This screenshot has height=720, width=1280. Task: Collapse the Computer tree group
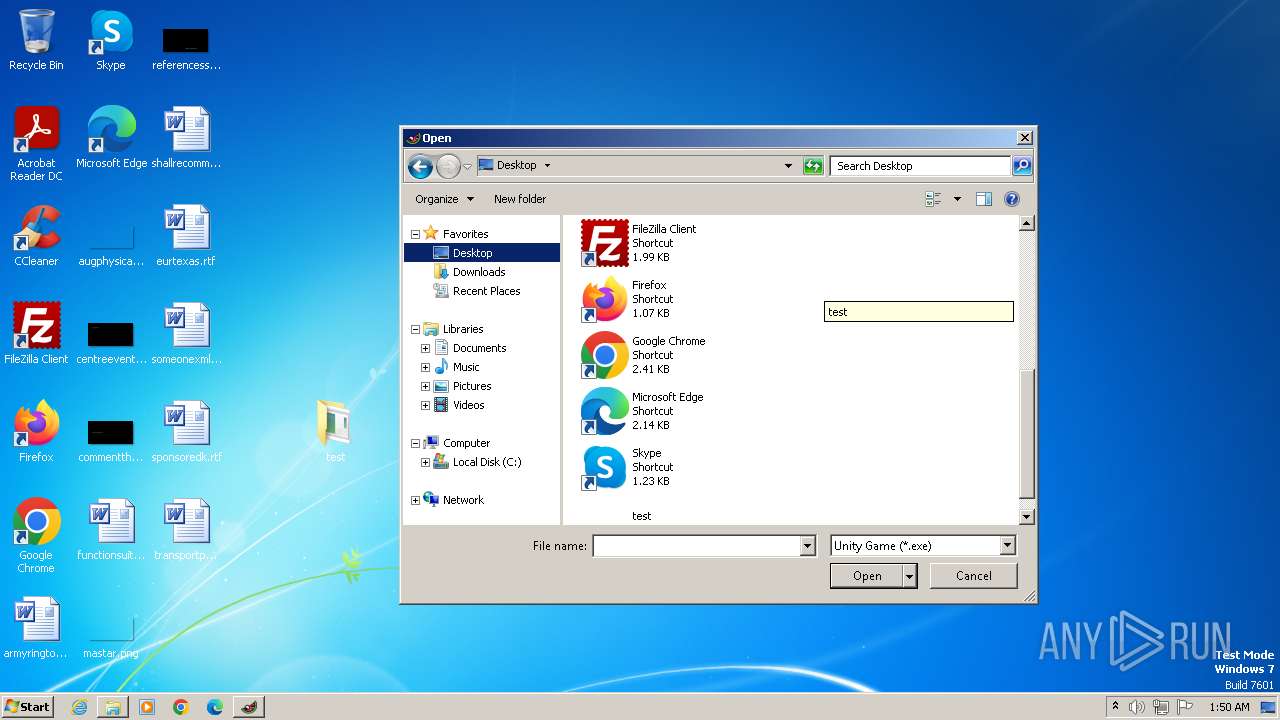(415, 443)
